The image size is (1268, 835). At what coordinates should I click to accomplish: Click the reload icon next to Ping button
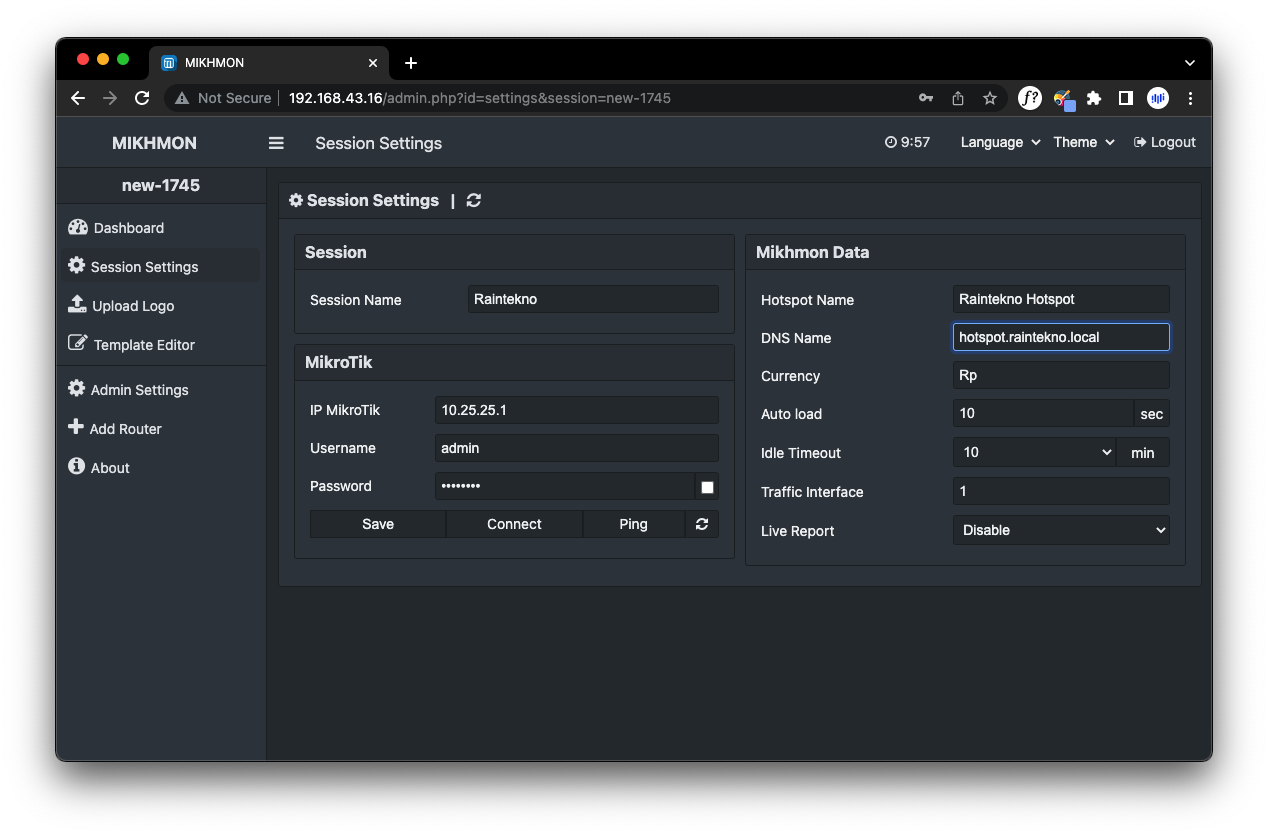pos(701,524)
